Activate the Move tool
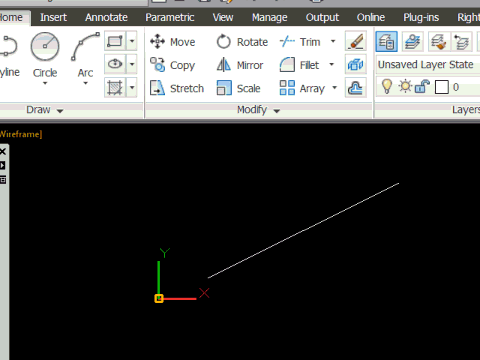Image resolution: width=480 pixels, height=360 pixels. pyautogui.click(x=173, y=42)
